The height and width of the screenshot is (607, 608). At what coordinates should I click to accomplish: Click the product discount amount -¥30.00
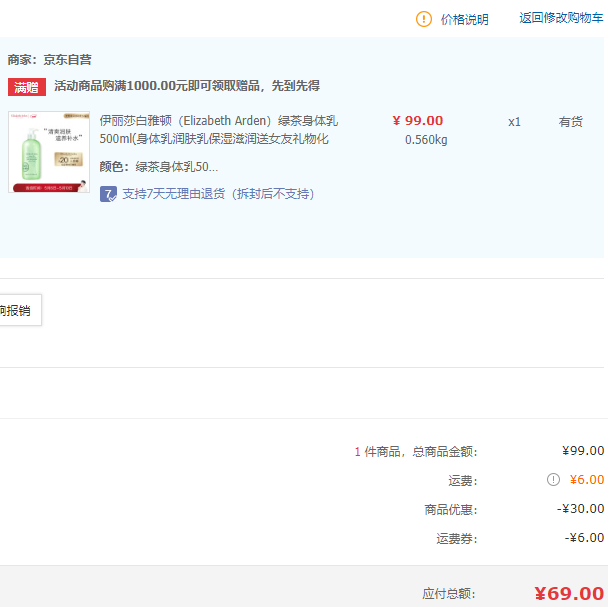pos(580,508)
